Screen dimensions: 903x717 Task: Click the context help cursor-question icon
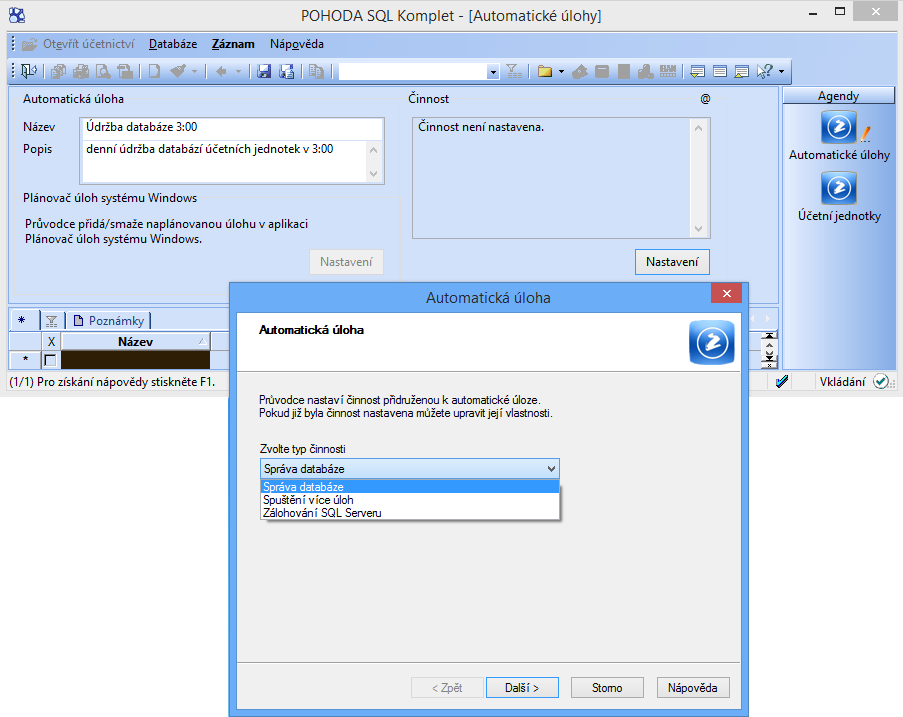[765, 71]
